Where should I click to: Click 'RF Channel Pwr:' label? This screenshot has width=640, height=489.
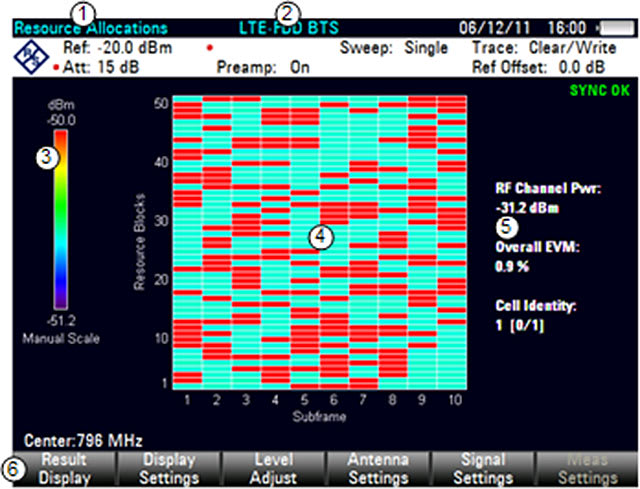pyautogui.click(x=548, y=188)
